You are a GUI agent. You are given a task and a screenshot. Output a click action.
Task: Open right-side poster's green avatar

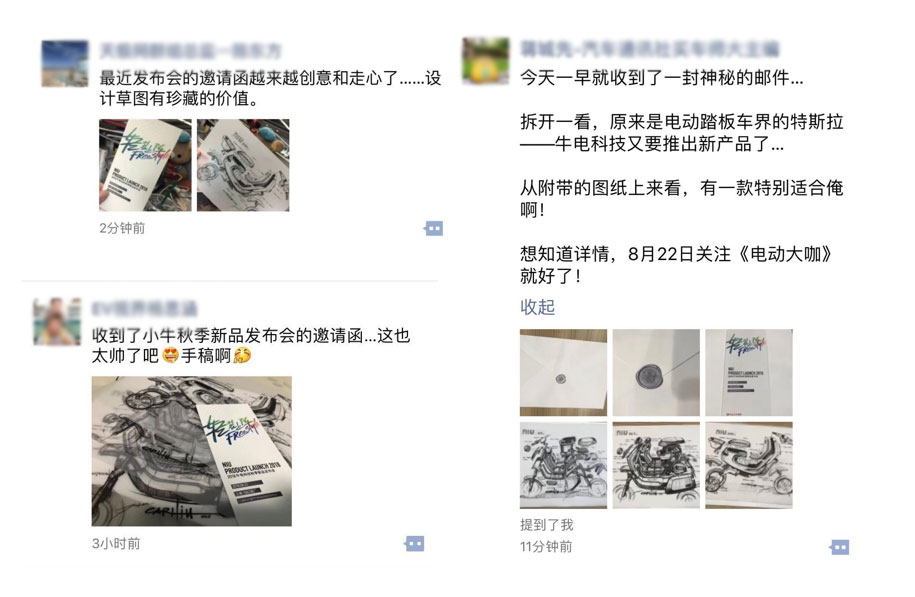(x=486, y=61)
